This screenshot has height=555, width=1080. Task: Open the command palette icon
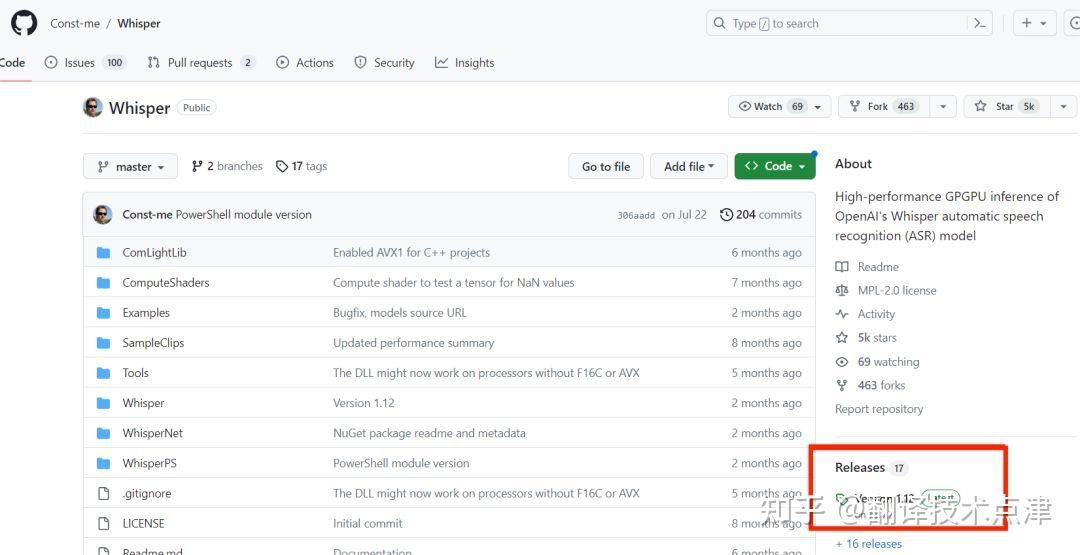pos(979,23)
